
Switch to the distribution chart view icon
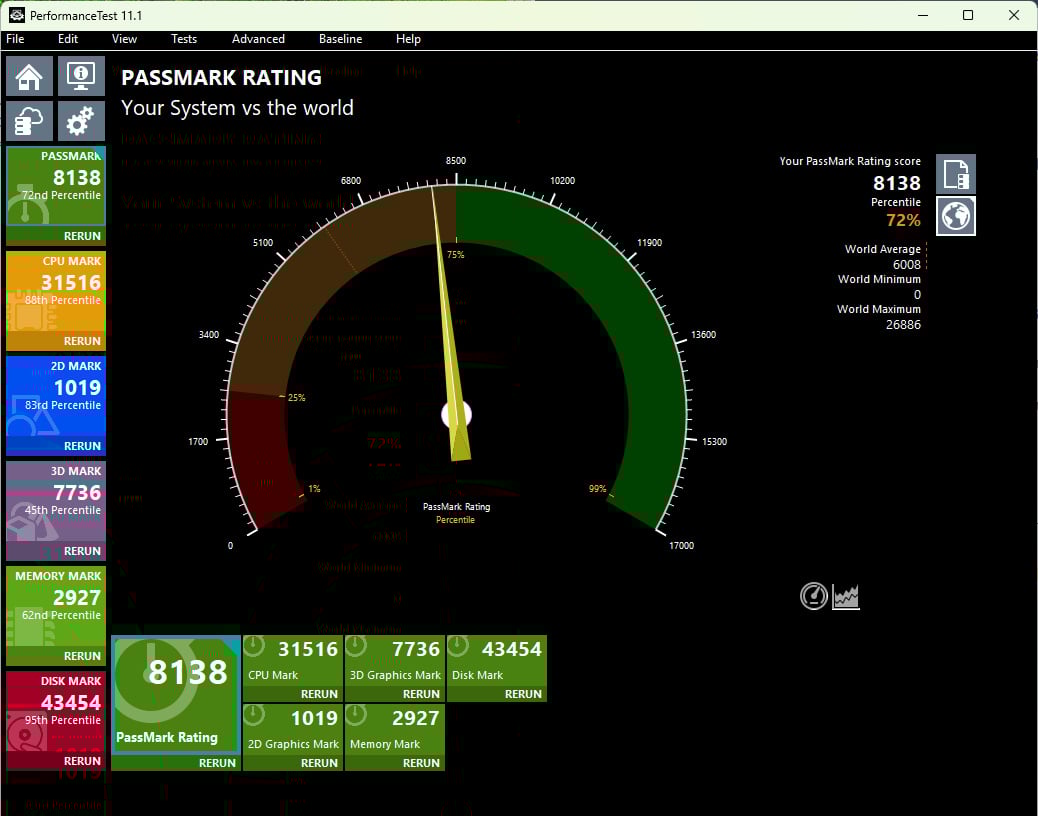846,597
